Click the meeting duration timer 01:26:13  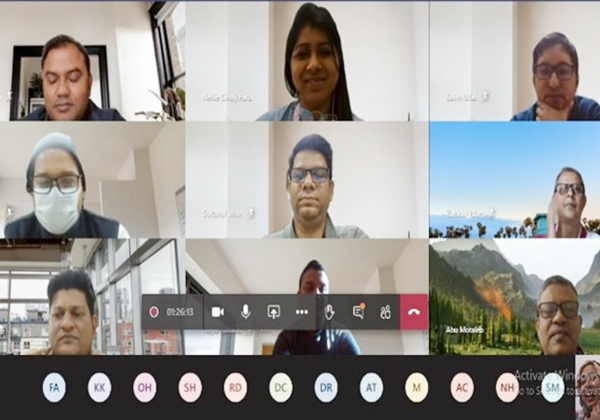pos(178,312)
